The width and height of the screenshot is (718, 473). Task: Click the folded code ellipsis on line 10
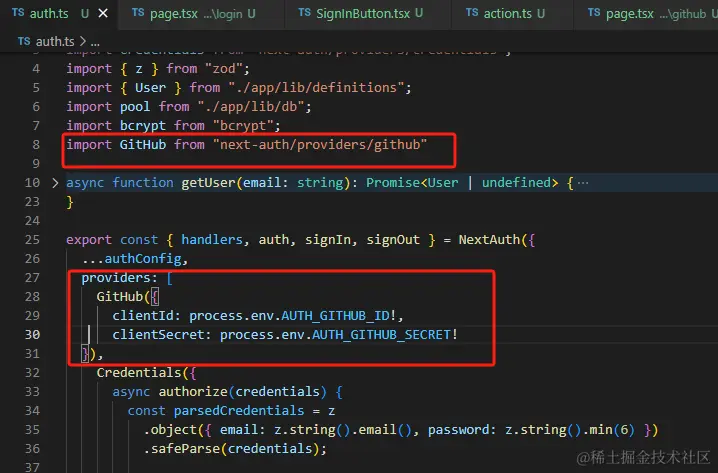click(583, 183)
